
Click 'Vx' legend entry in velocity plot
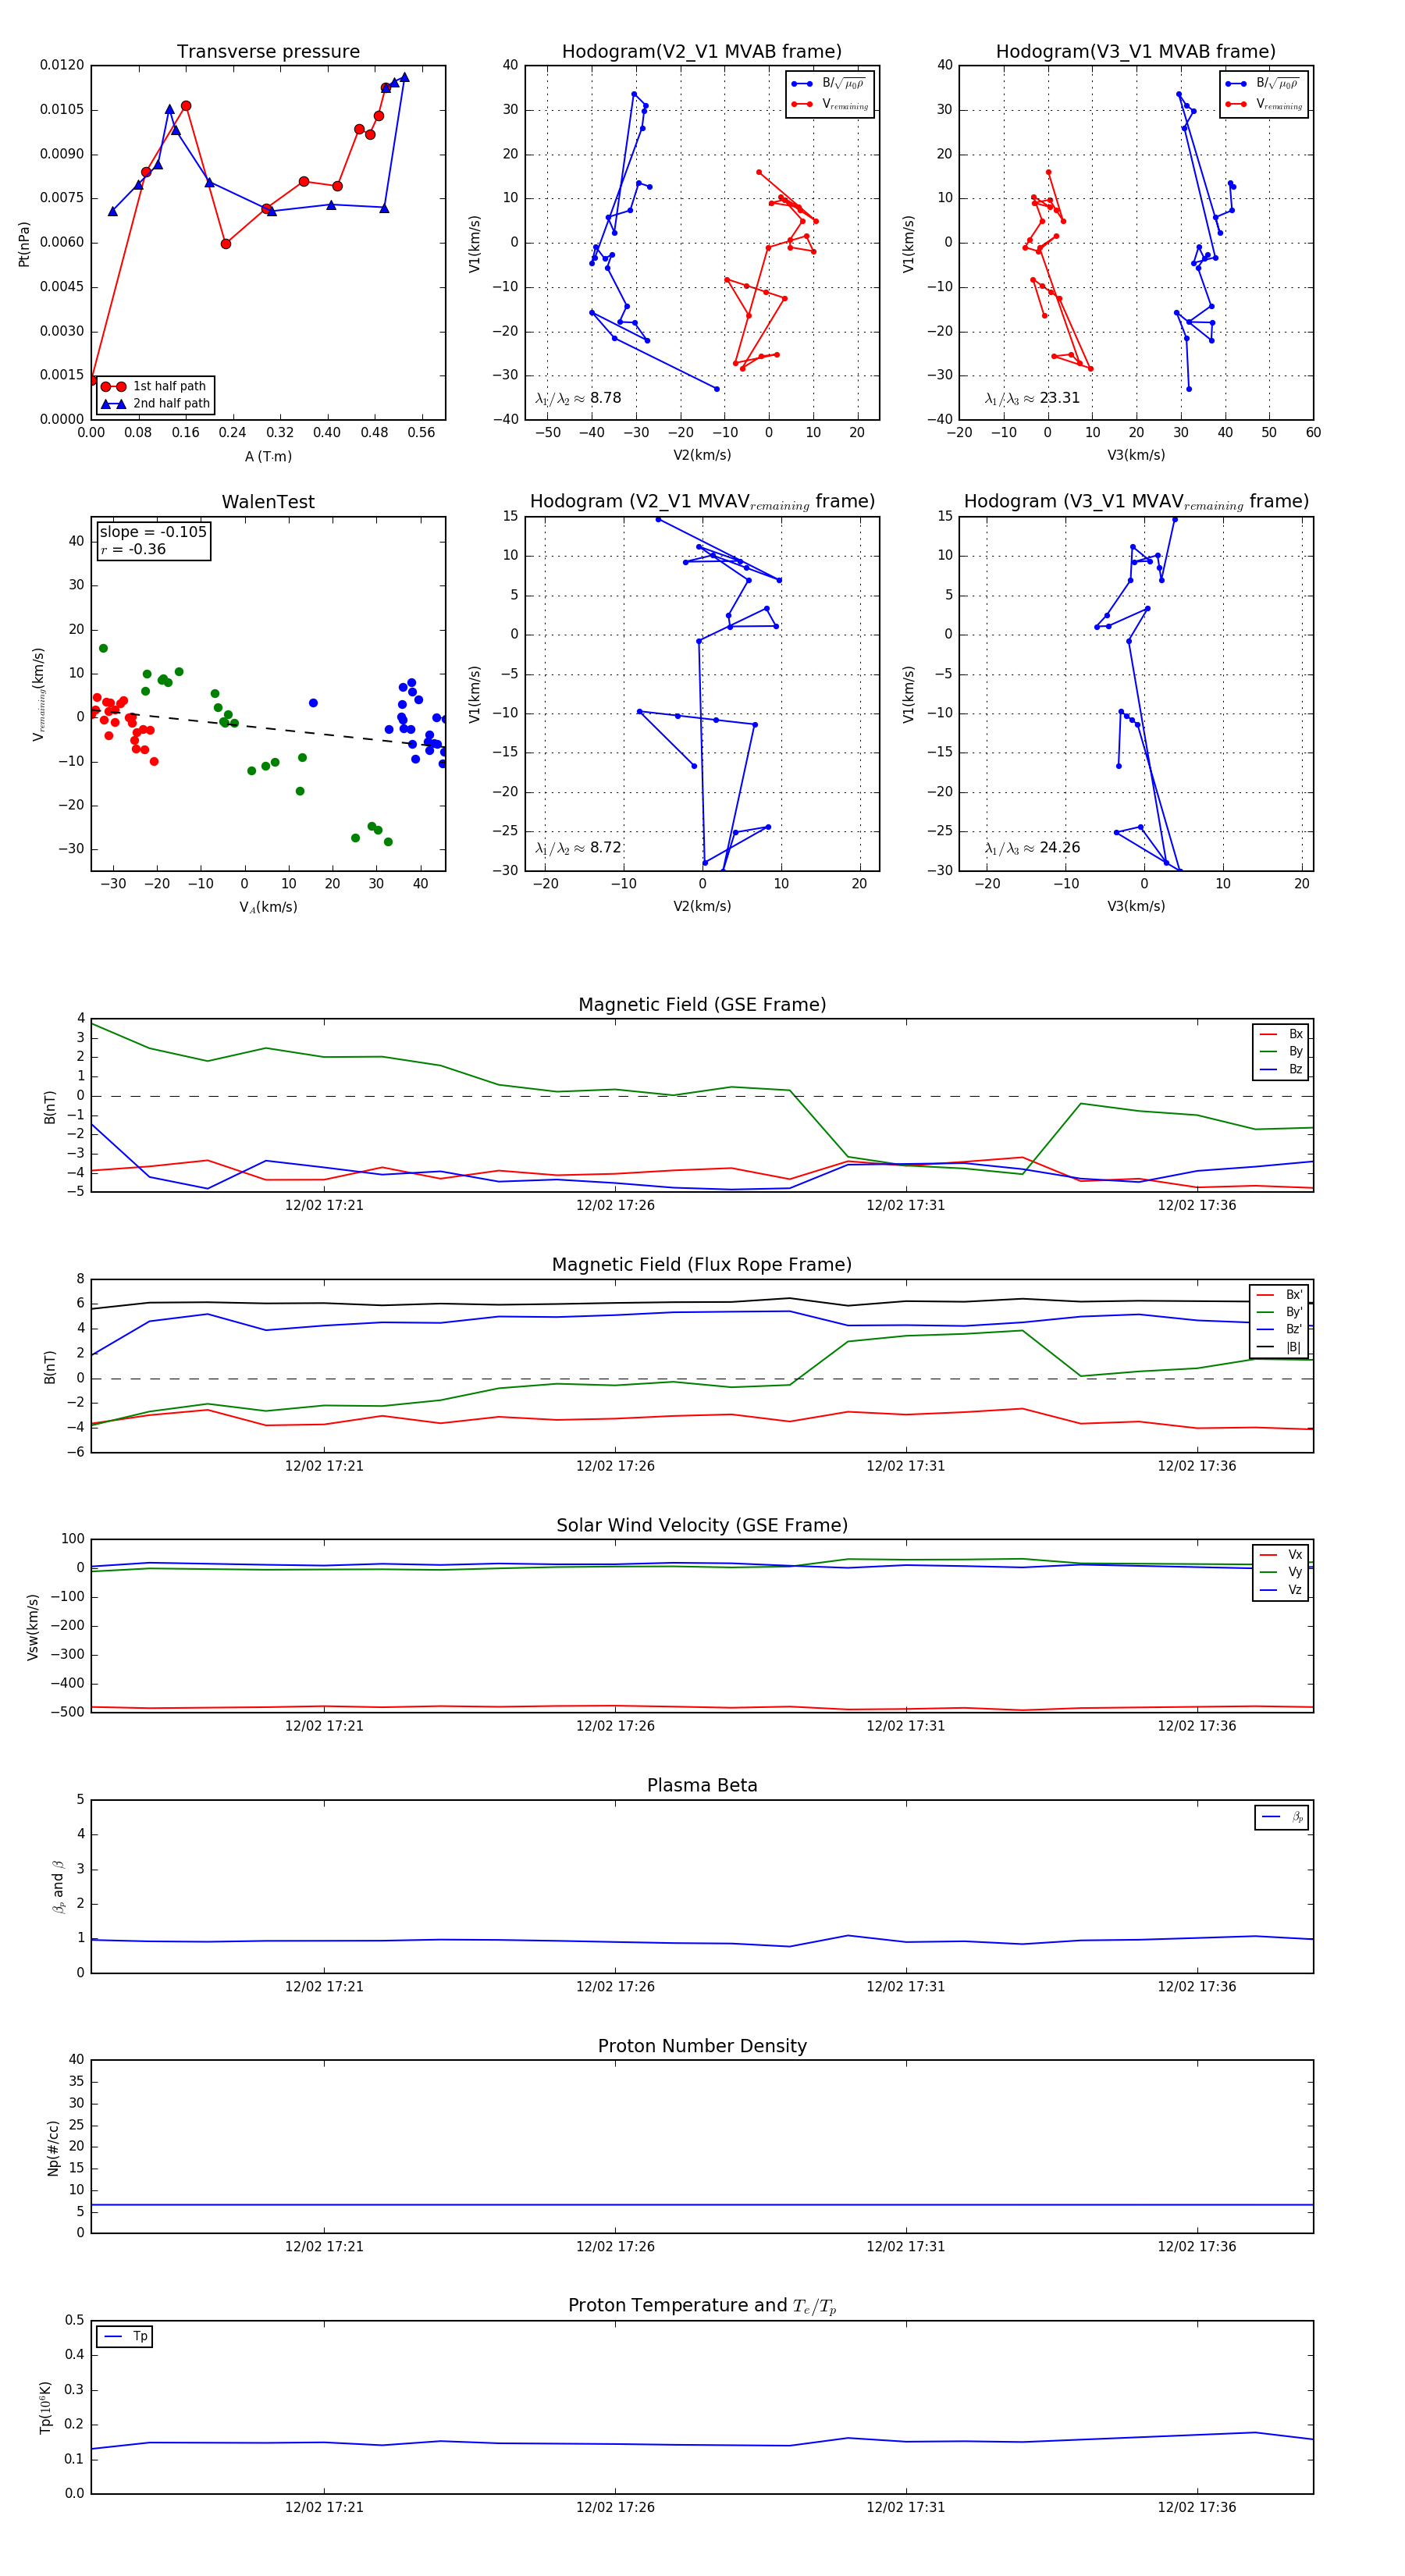pos(1281,1555)
